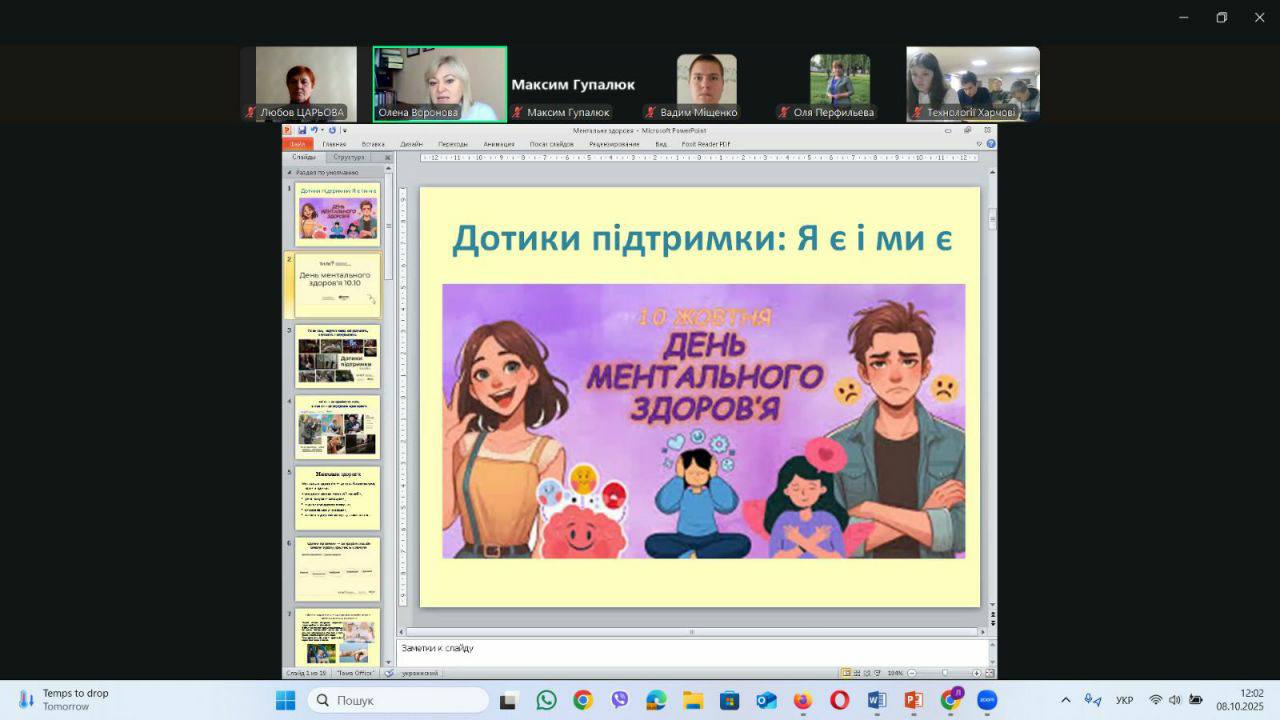1280x720 pixels.
Task: Click the zoom in plus button
Action: point(977,673)
